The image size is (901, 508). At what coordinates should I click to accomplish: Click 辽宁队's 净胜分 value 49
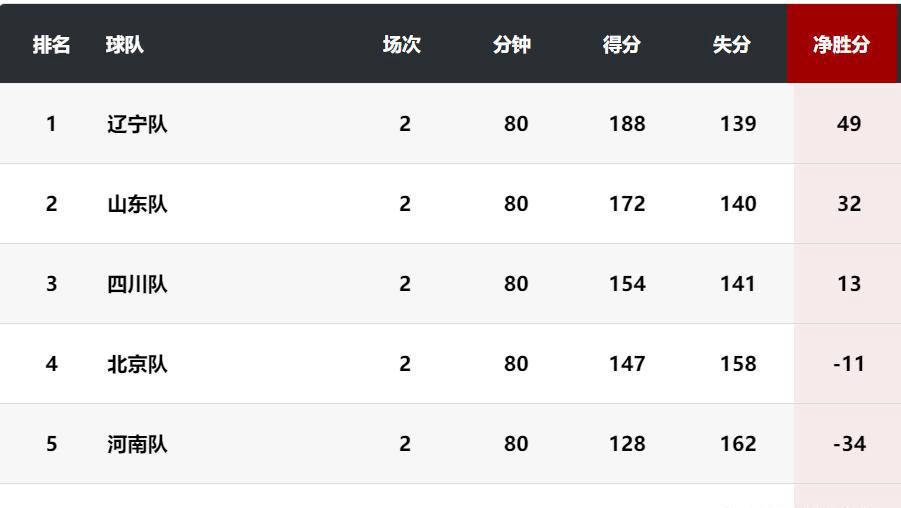pos(849,124)
